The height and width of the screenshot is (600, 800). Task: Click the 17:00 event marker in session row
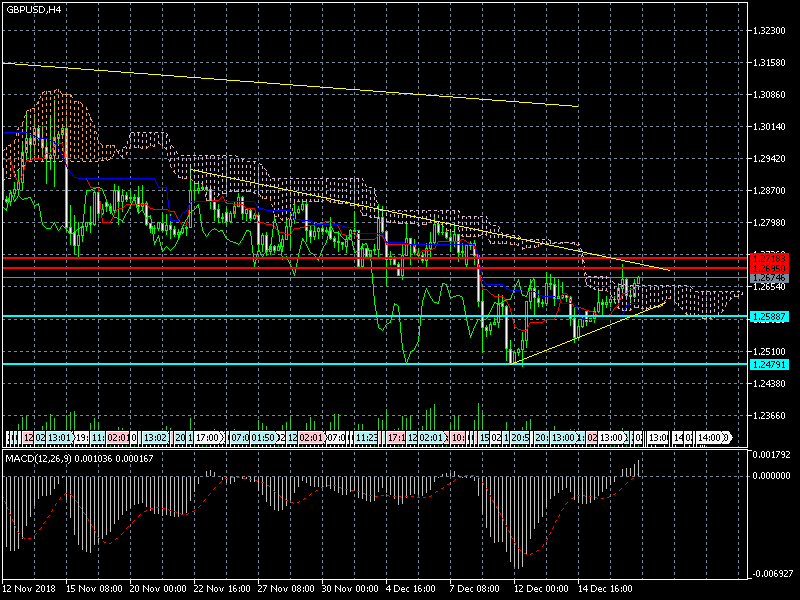[x=208, y=438]
